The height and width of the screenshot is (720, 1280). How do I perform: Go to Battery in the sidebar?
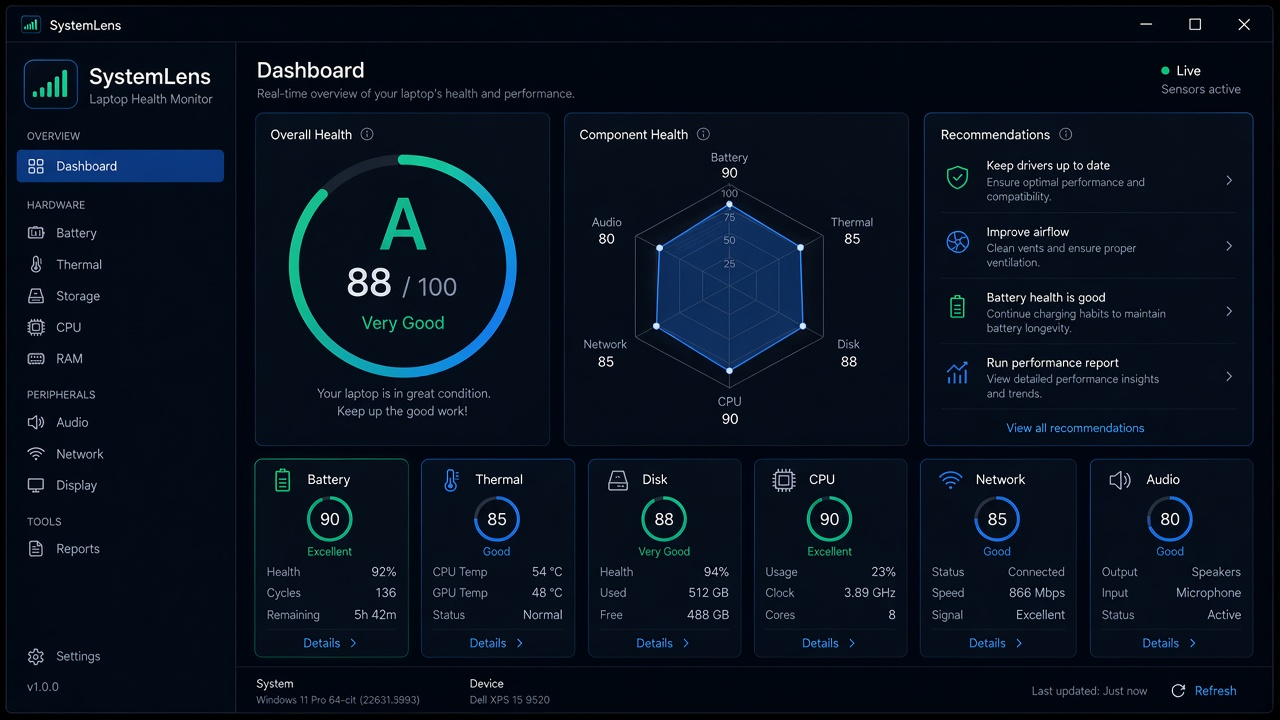tap(120, 233)
